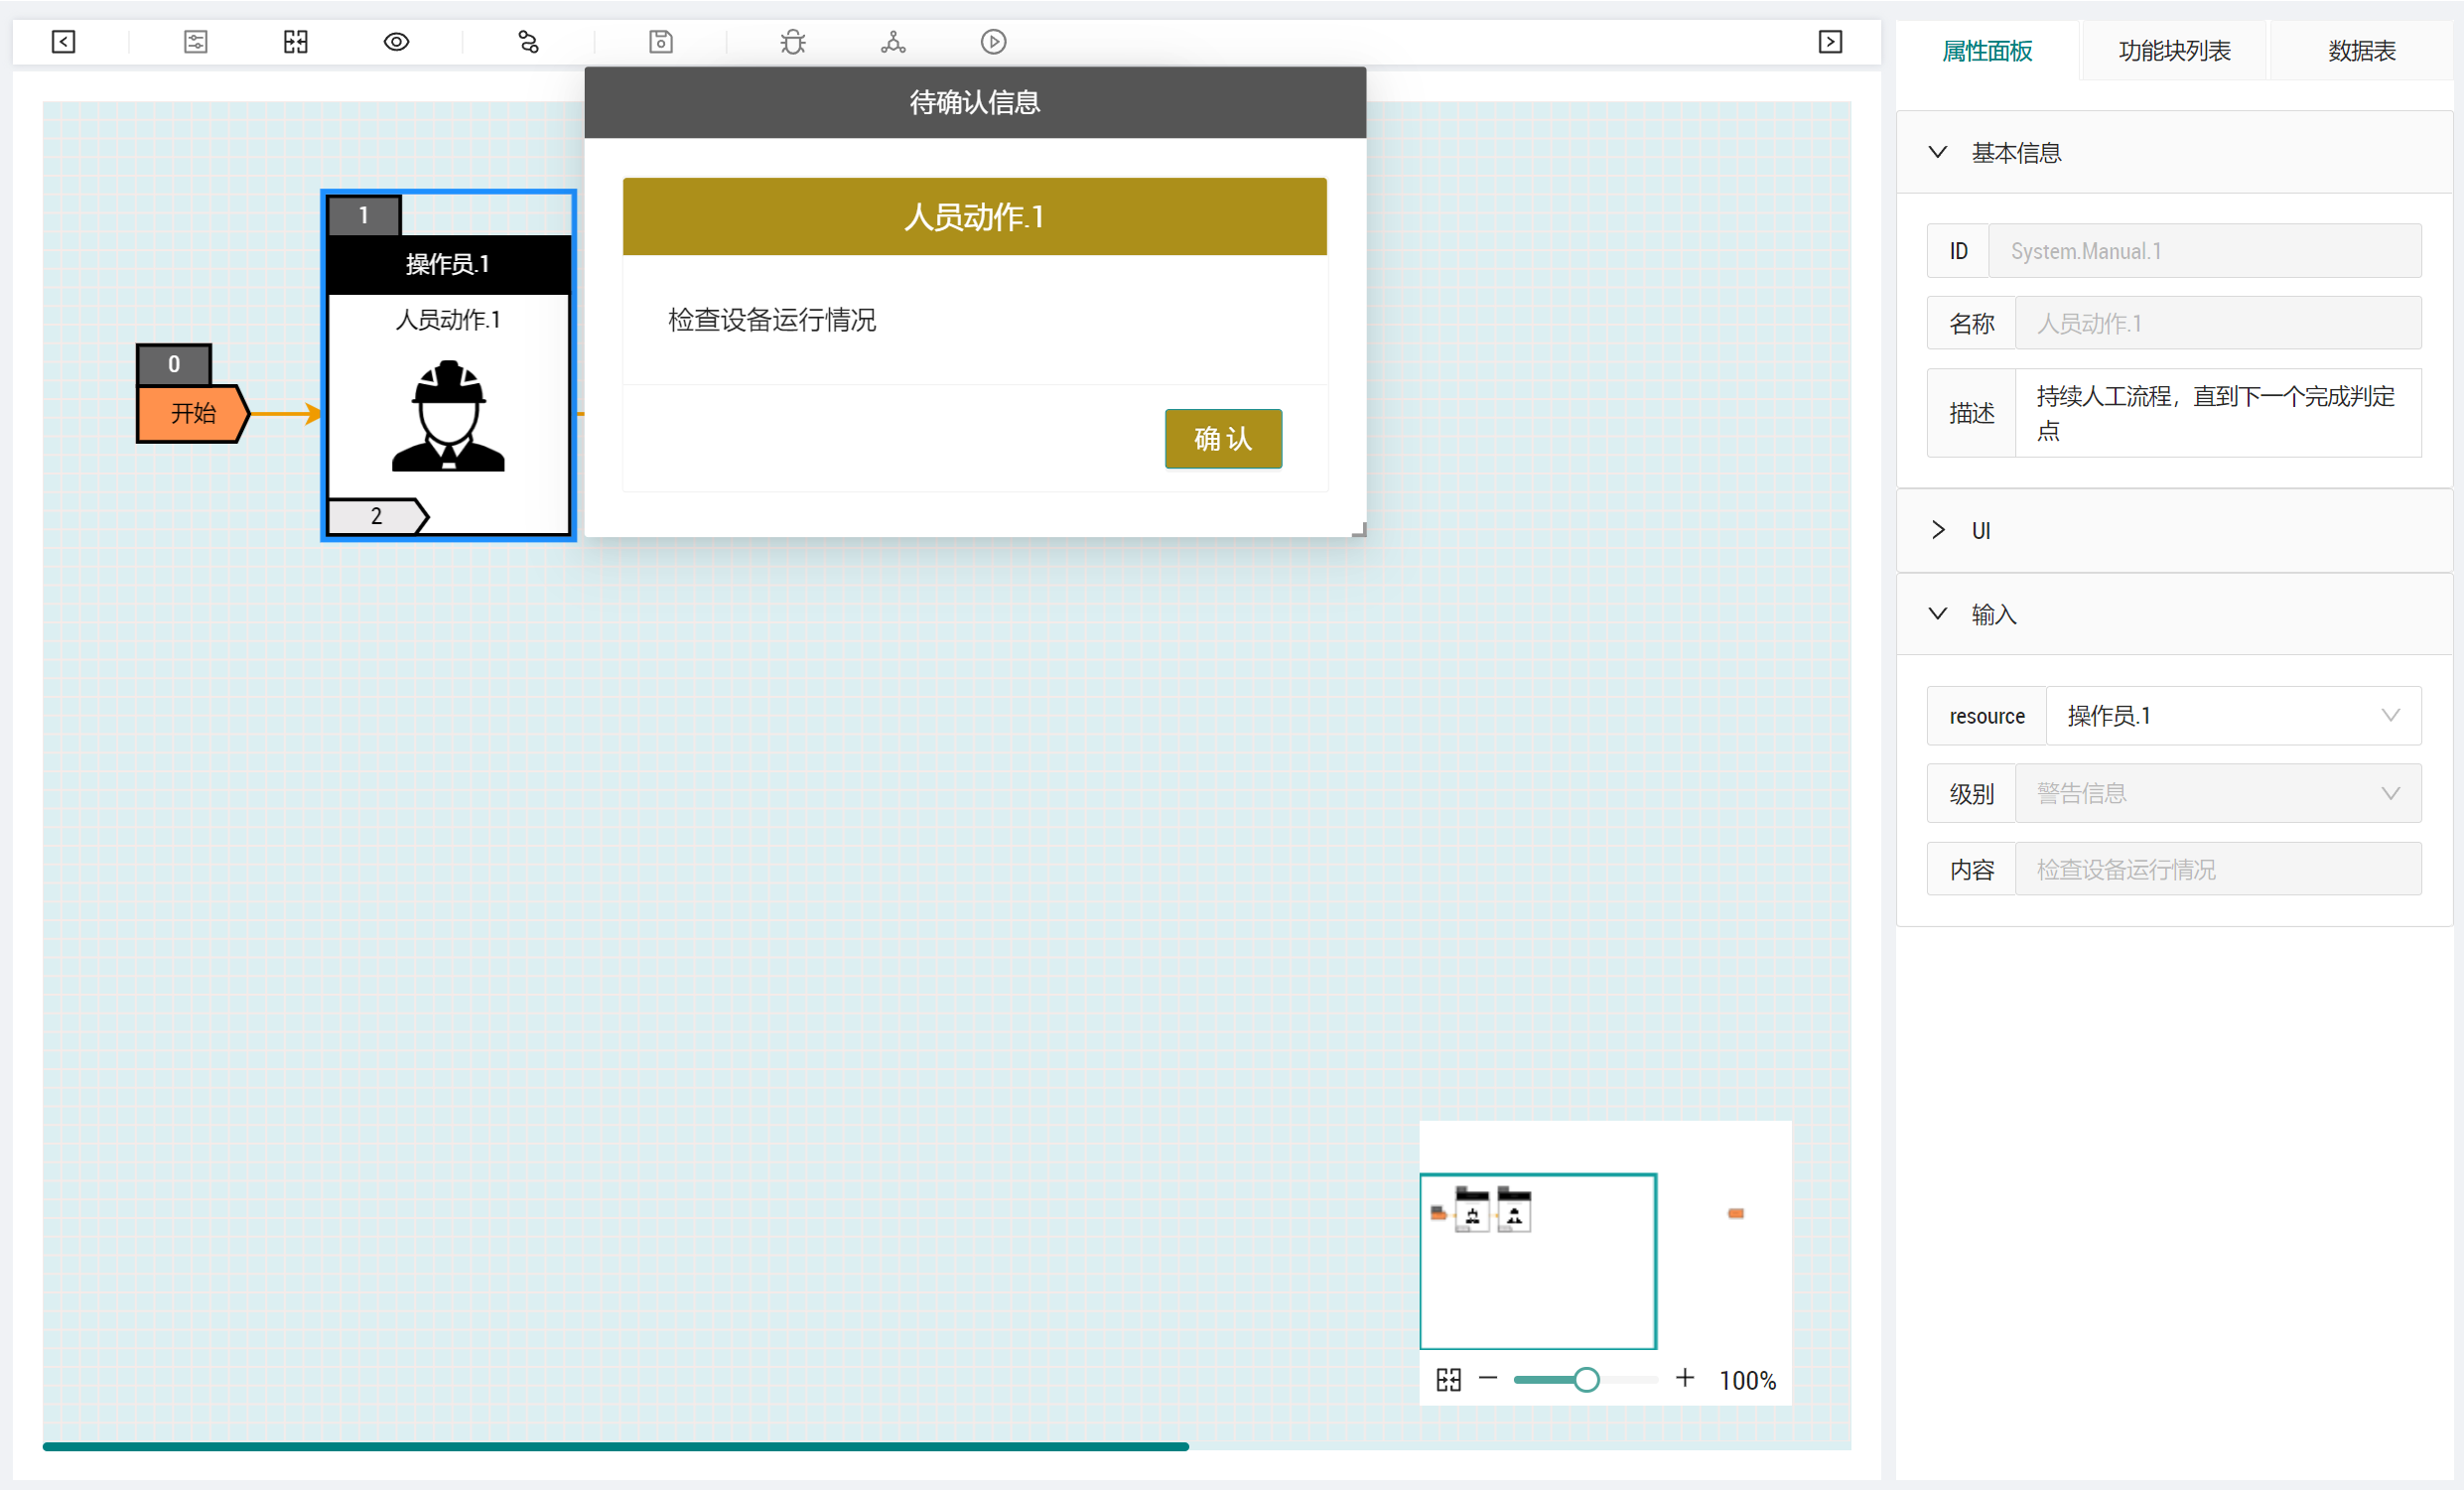Collapse the left panel arrow icon
The width and height of the screenshot is (2464, 1490).
click(63, 42)
